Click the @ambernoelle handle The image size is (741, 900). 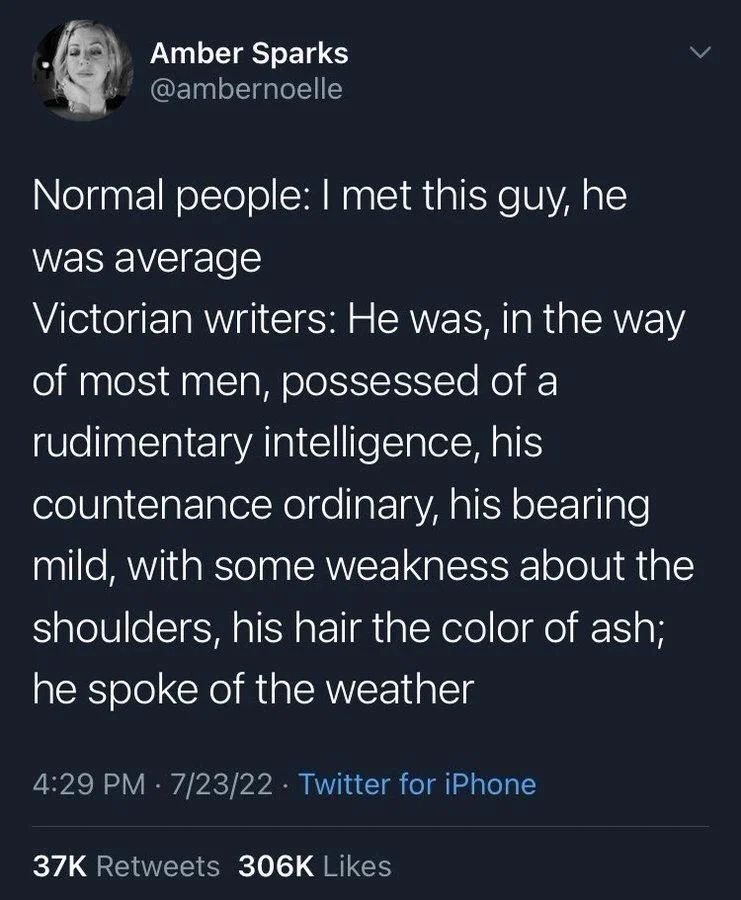tap(243, 90)
